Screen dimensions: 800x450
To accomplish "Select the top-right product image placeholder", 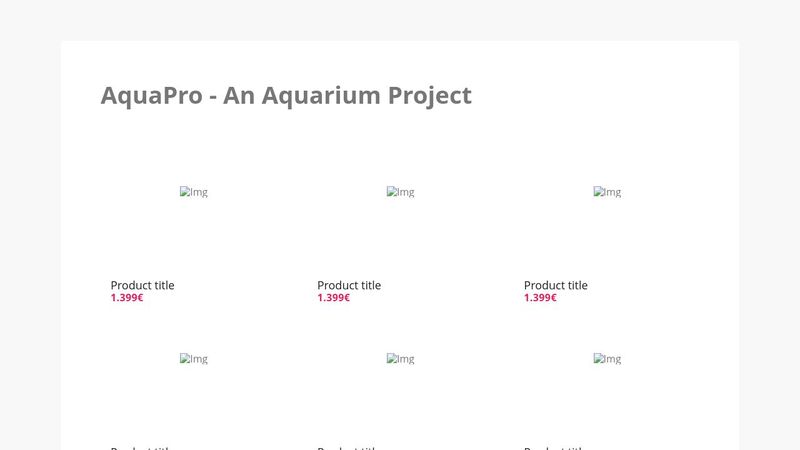I will 607,192.
